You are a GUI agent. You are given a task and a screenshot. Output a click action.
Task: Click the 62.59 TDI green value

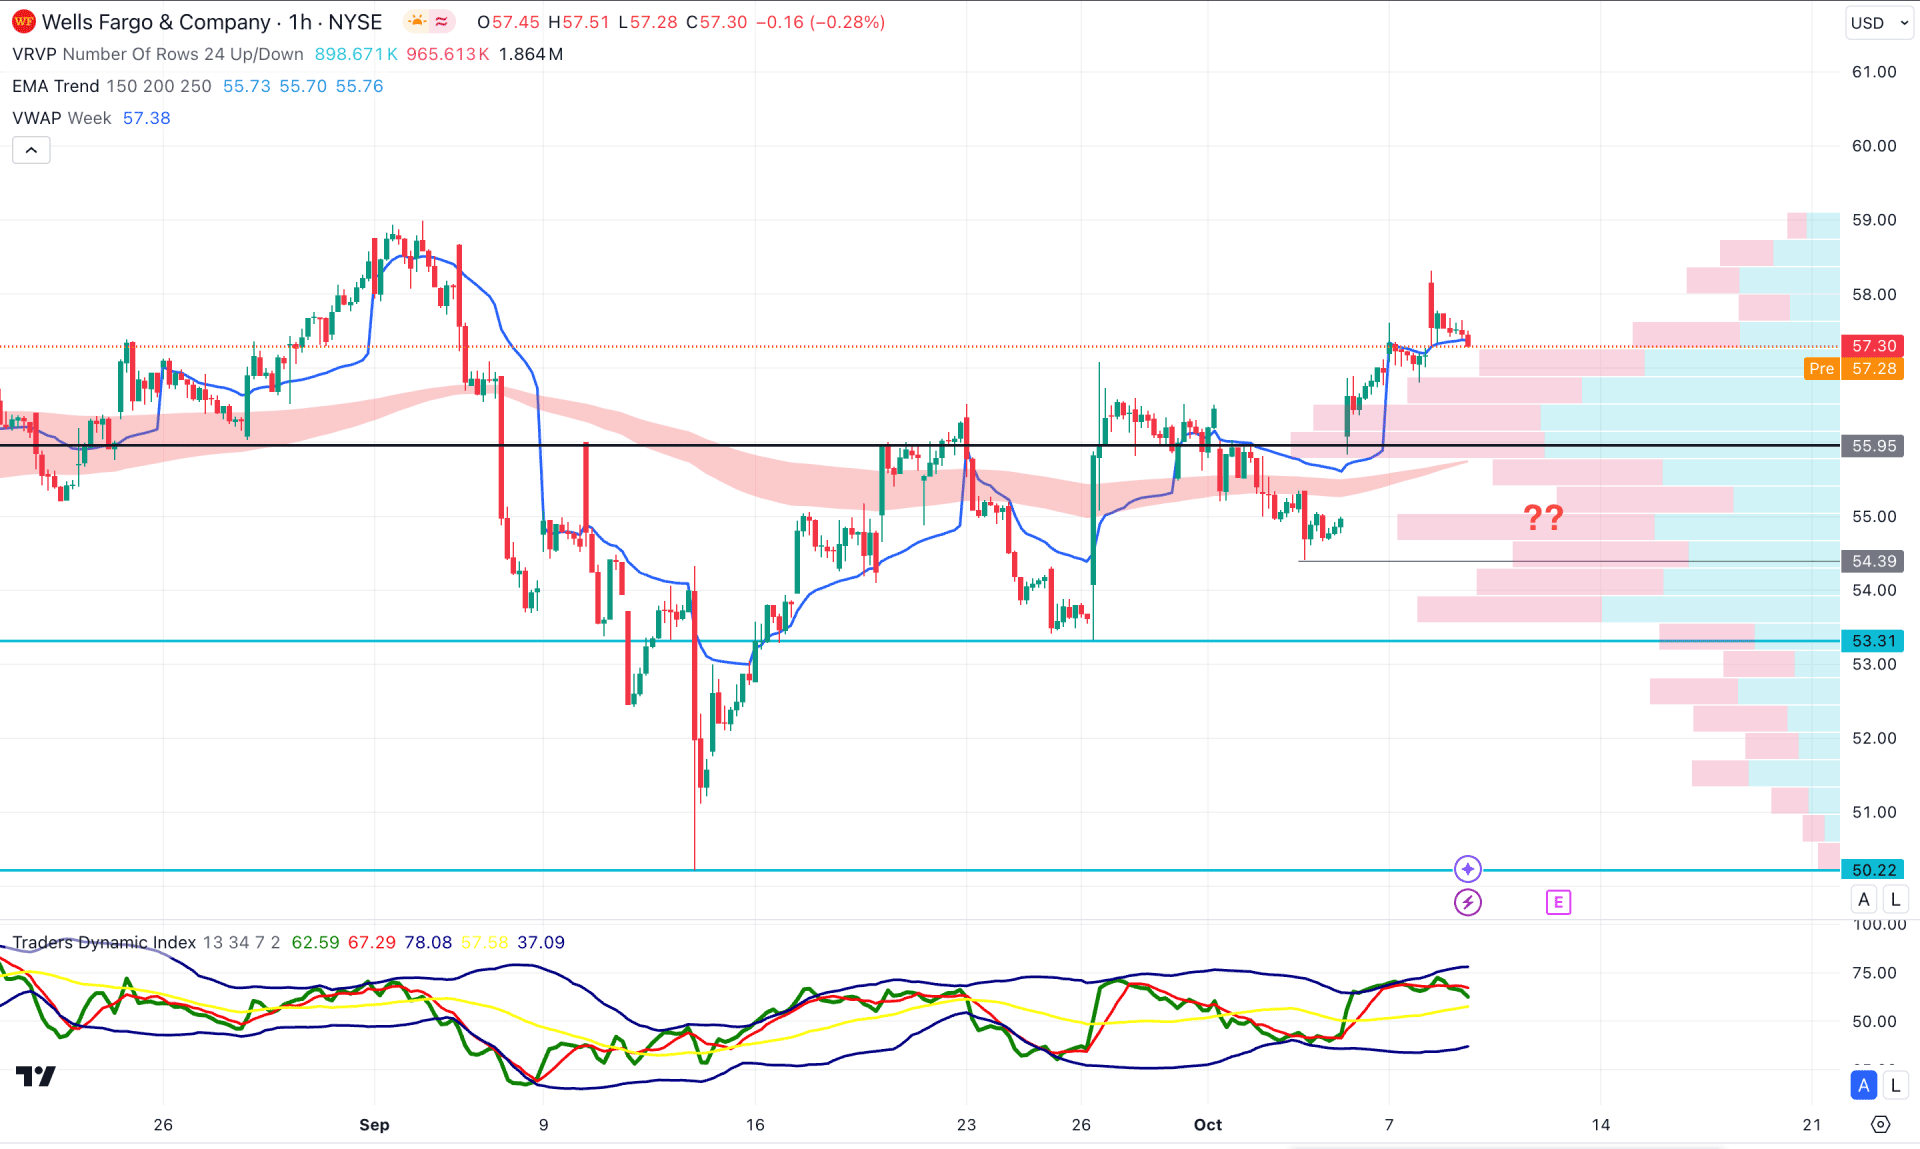[315, 942]
